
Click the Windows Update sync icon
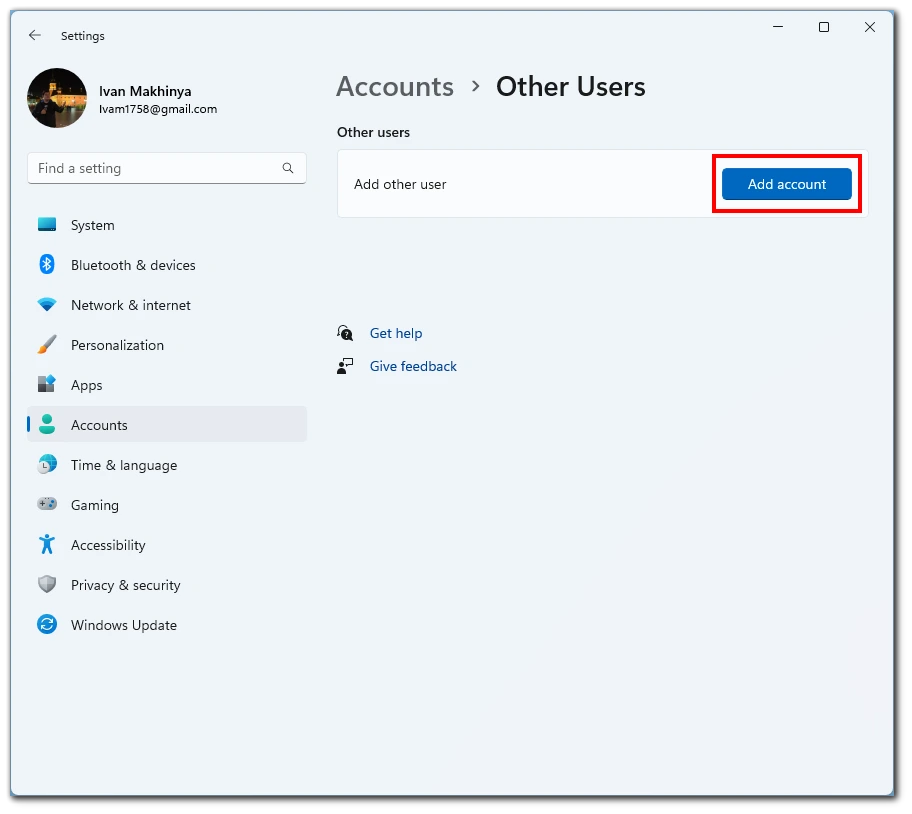click(x=47, y=625)
